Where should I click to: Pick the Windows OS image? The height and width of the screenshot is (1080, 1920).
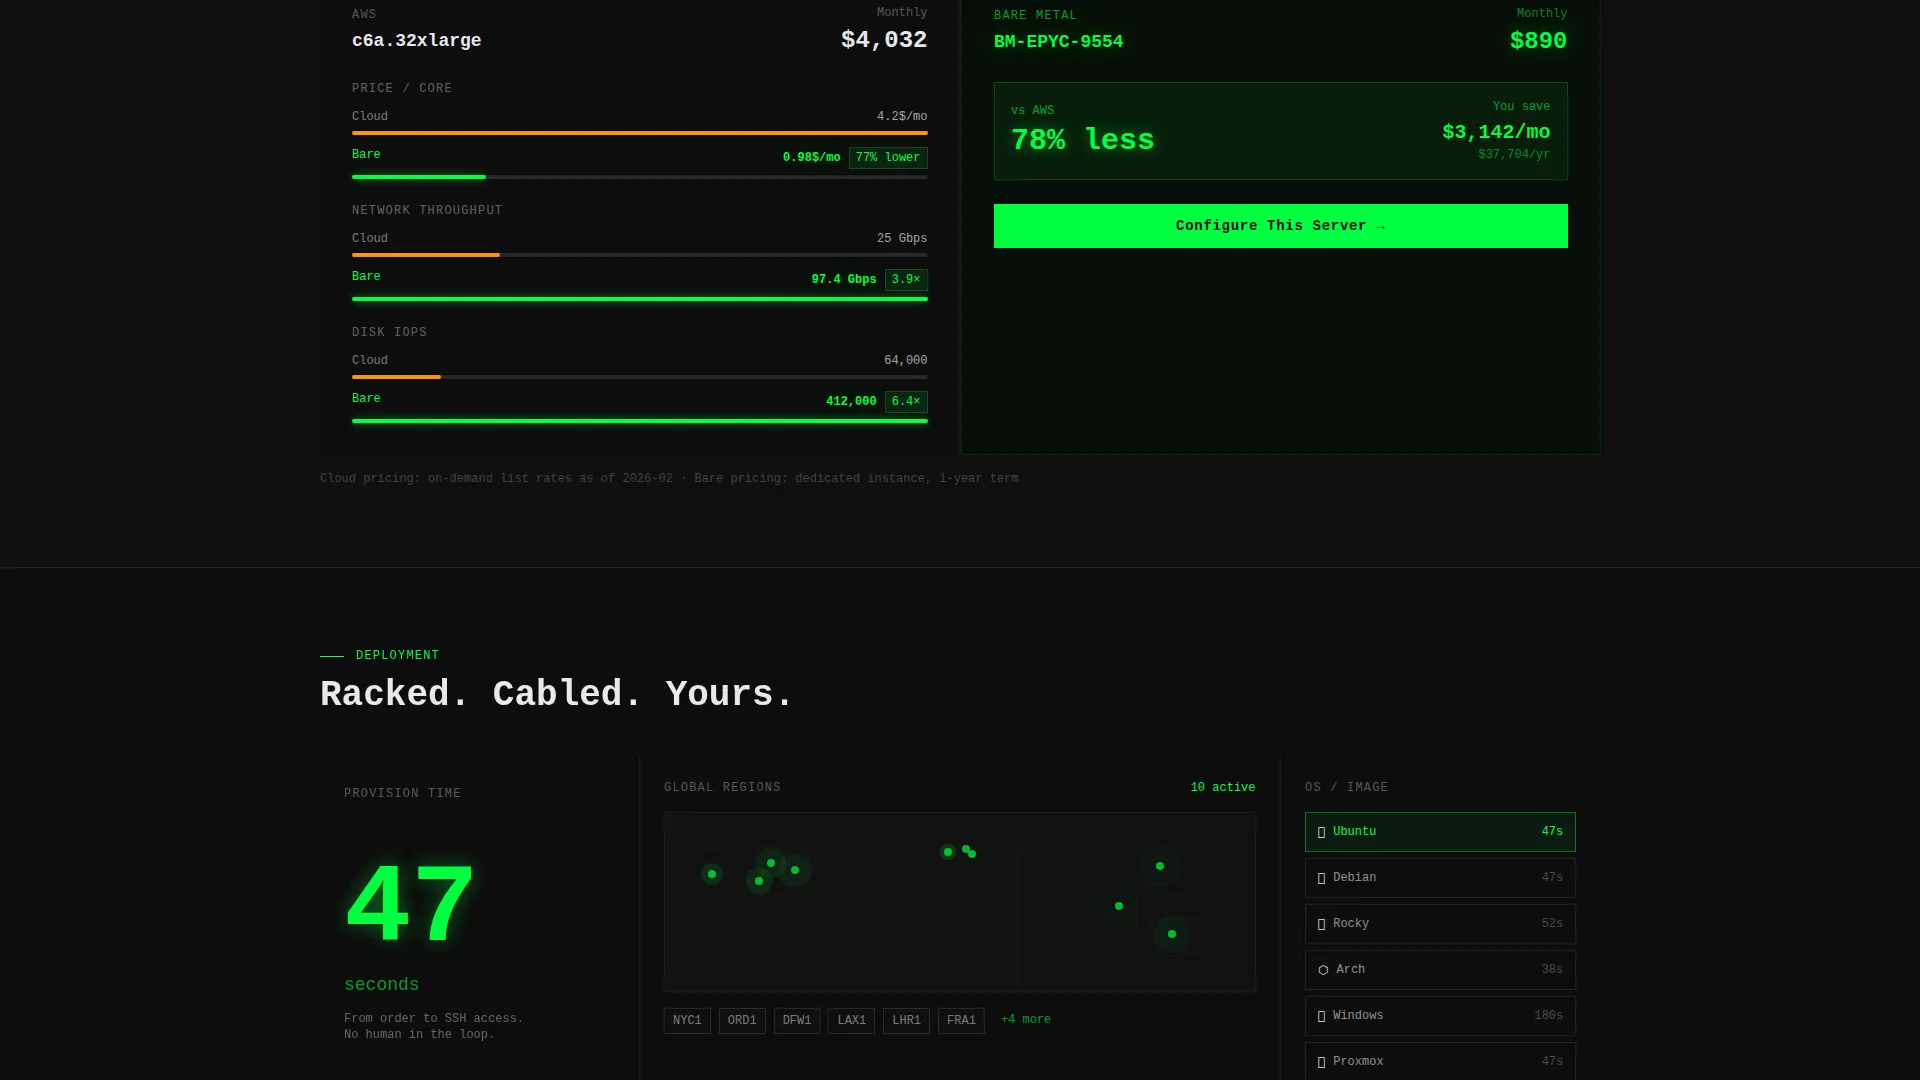(x=1440, y=1016)
